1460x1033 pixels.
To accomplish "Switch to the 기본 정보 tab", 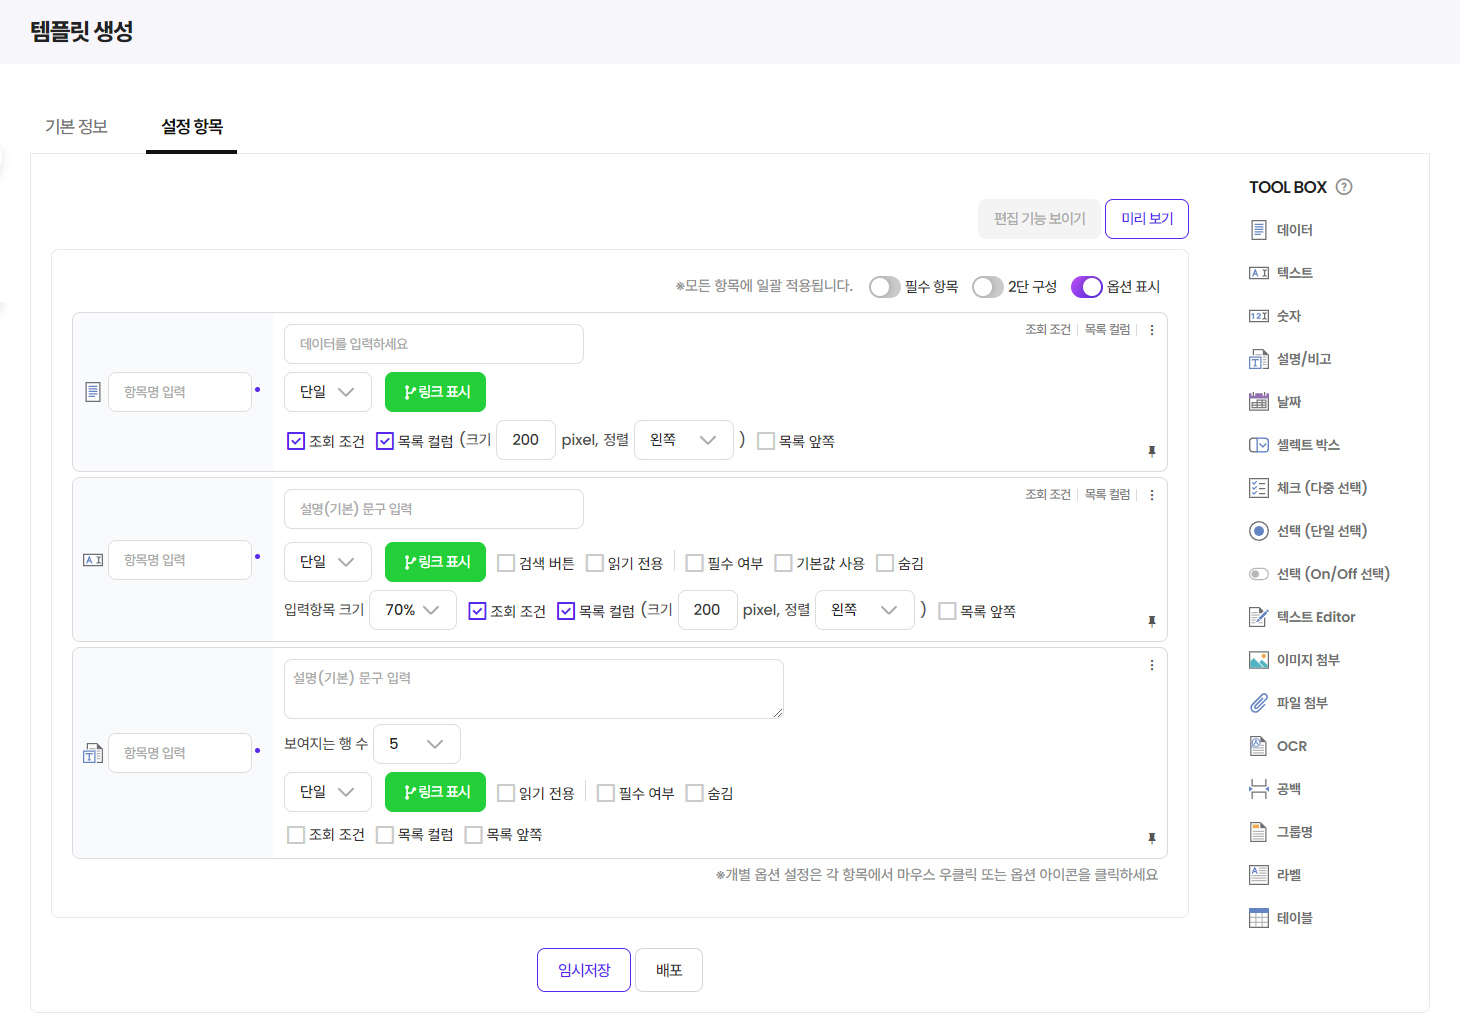I will point(76,127).
